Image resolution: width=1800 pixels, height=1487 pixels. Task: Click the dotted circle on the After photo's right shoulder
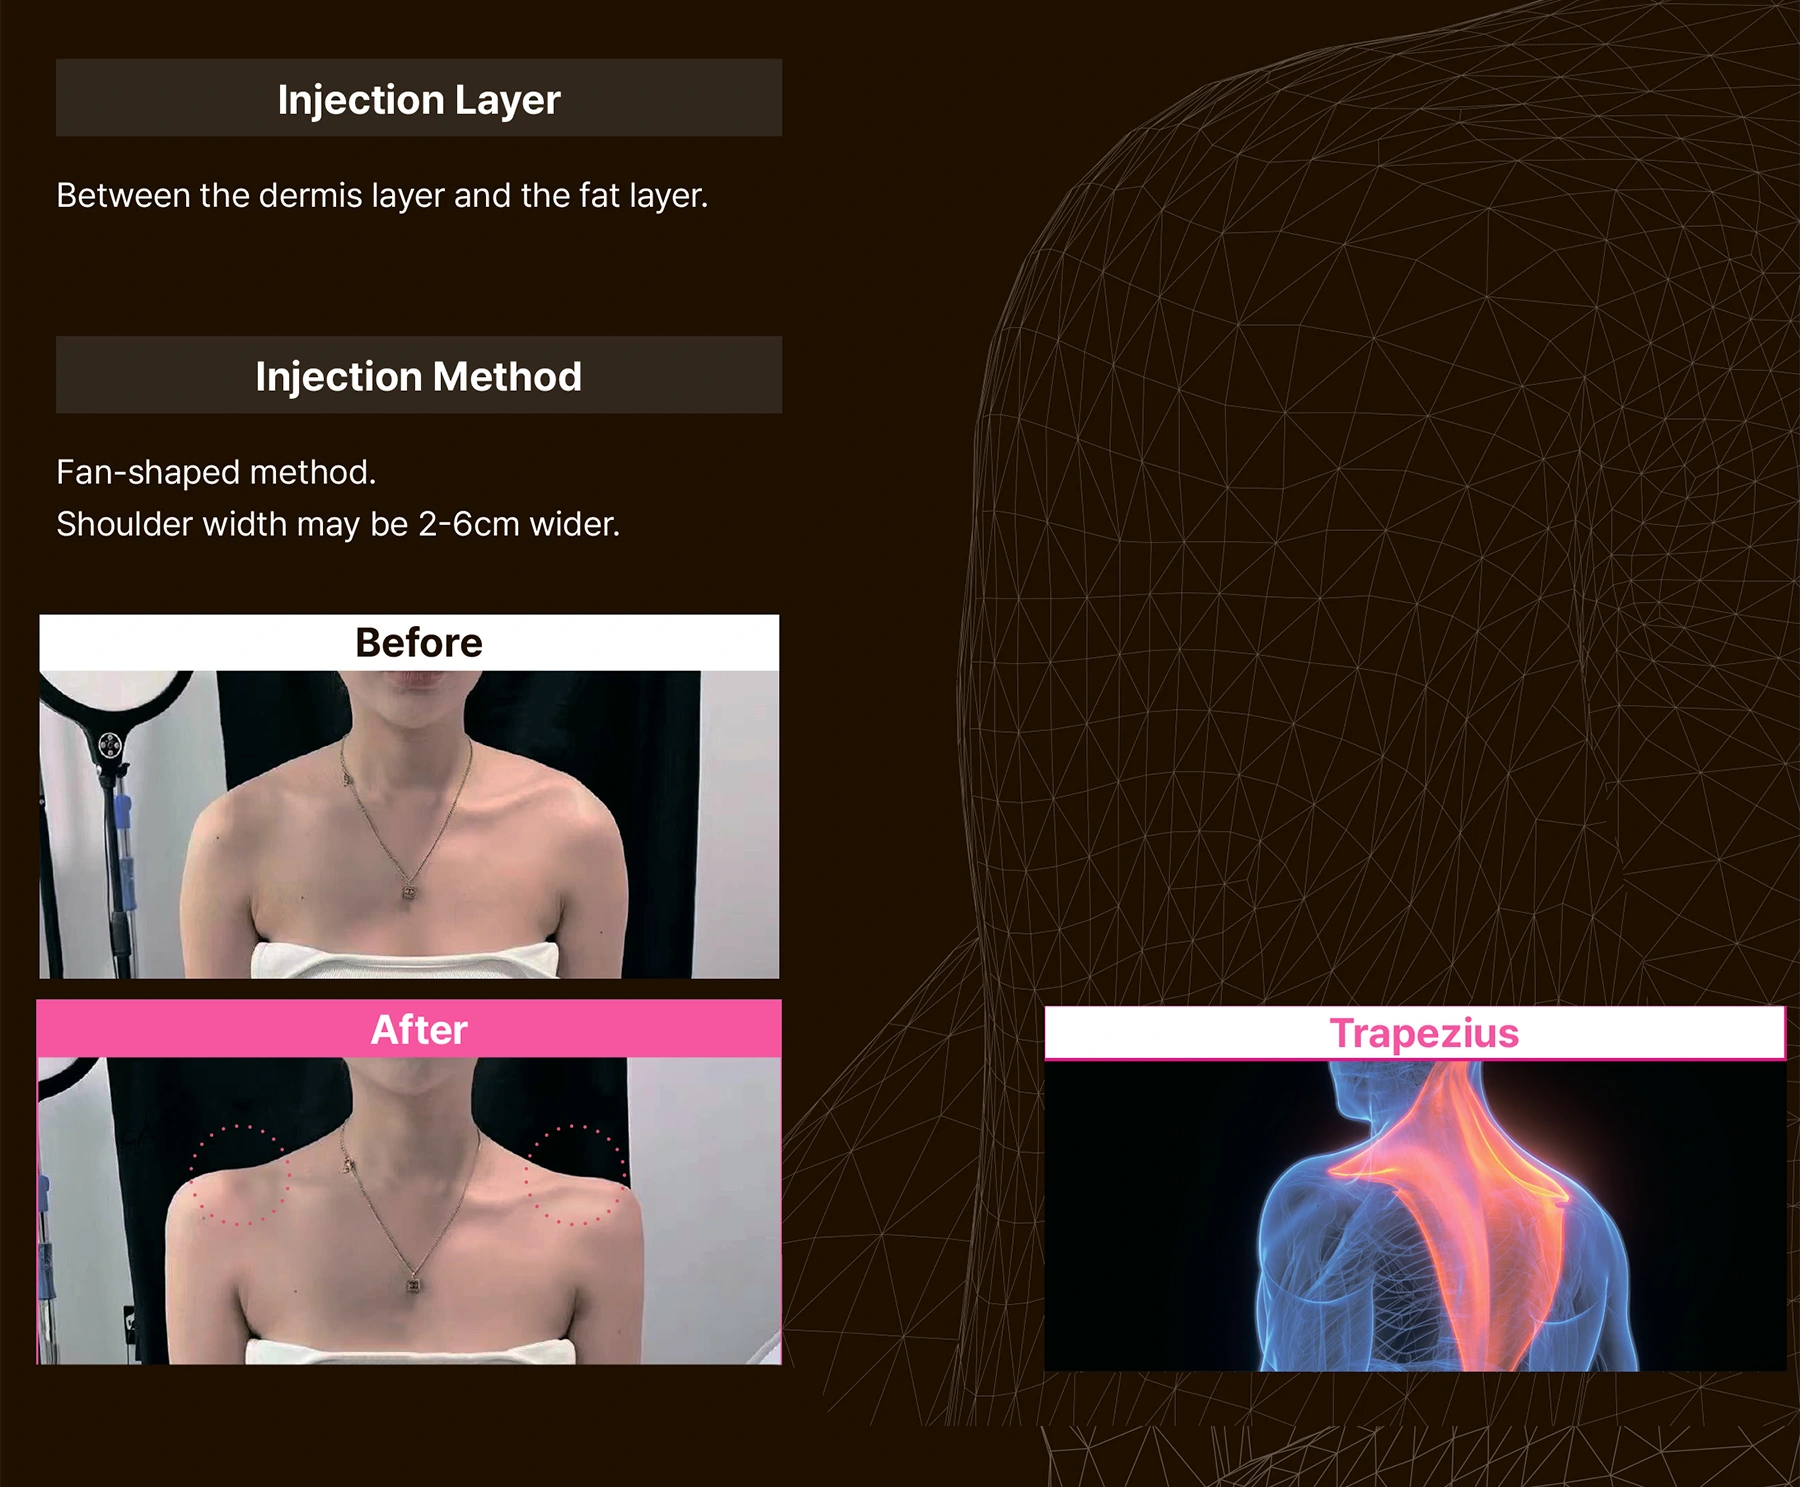pyautogui.click(x=576, y=1175)
